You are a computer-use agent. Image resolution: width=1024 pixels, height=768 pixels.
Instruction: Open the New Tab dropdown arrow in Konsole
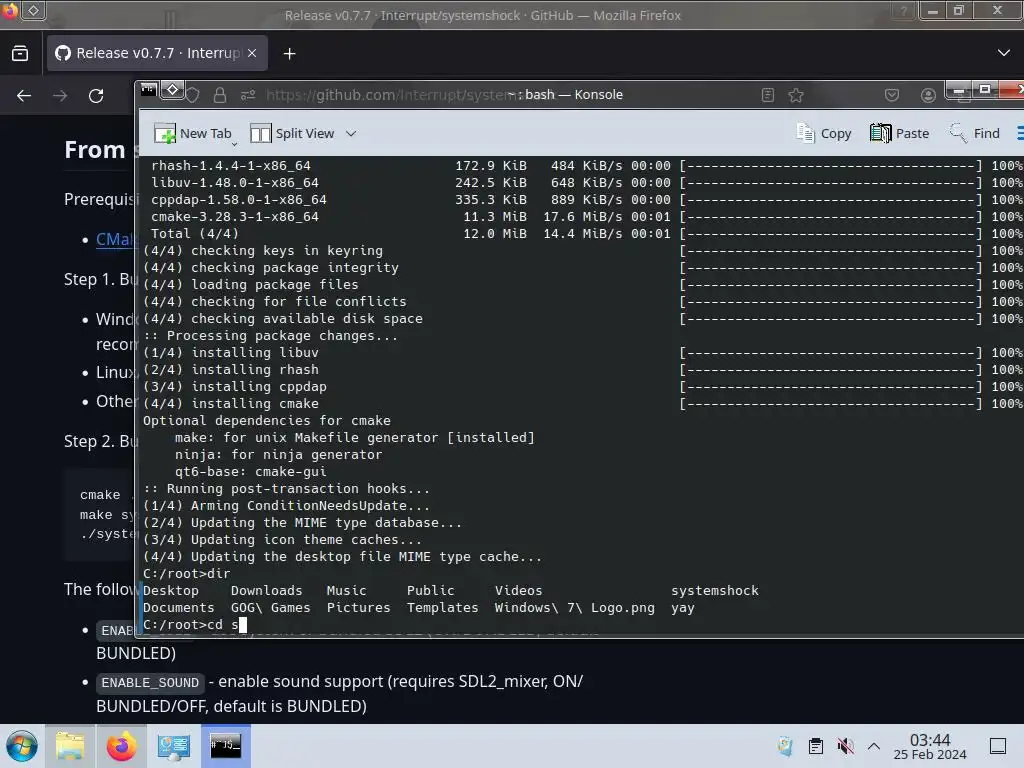(x=234, y=143)
